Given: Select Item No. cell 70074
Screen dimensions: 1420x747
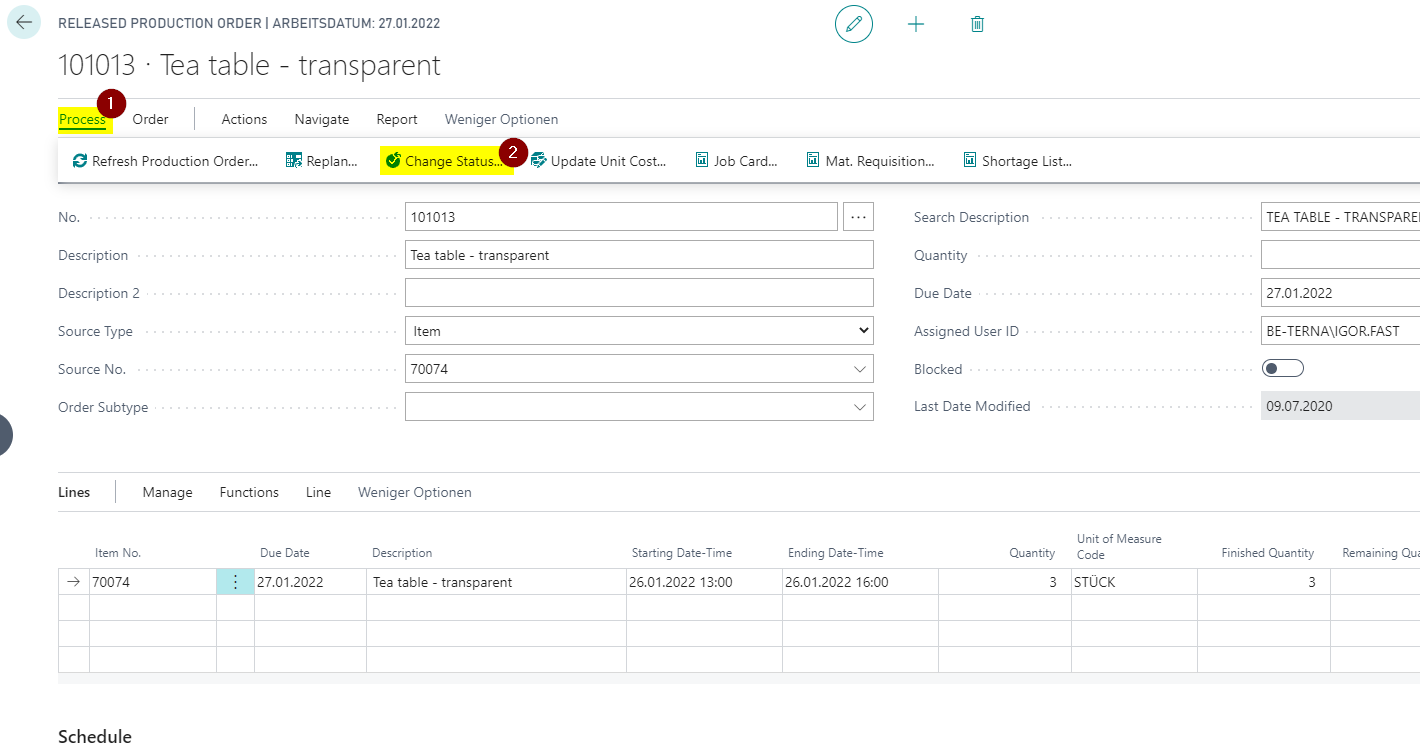Looking at the screenshot, I should pyautogui.click(x=153, y=582).
